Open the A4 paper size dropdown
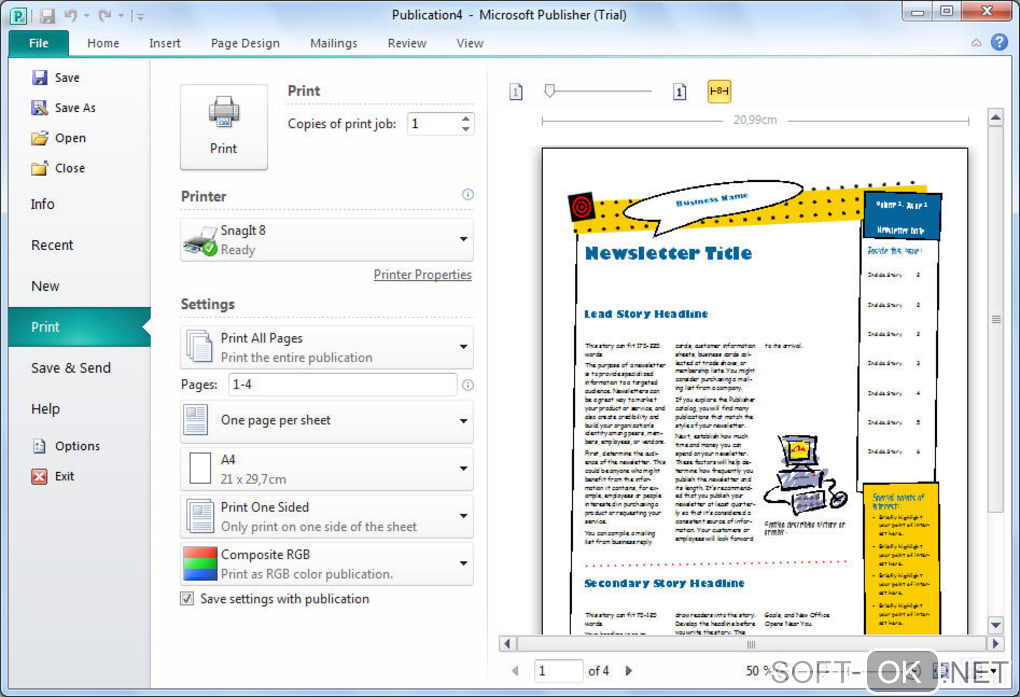The image size is (1020, 697). coord(327,469)
